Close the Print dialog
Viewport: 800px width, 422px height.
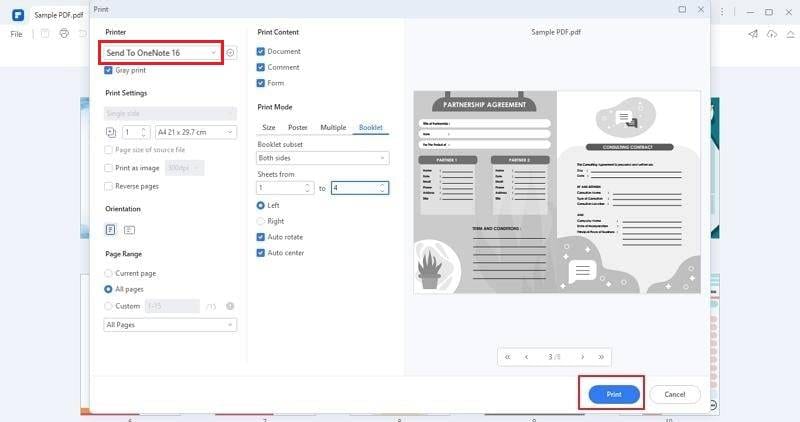[x=701, y=9]
